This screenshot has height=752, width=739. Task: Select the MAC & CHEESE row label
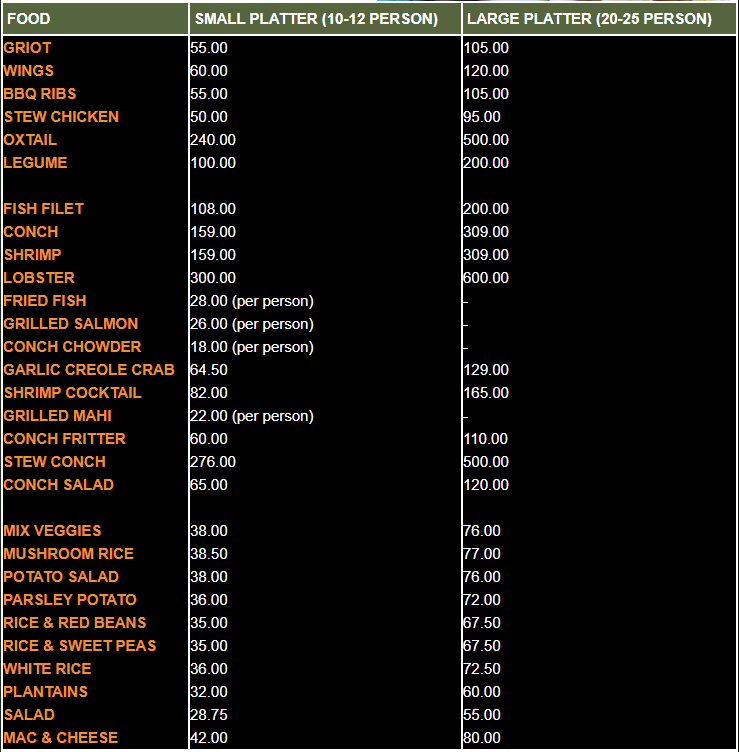[61, 738]
